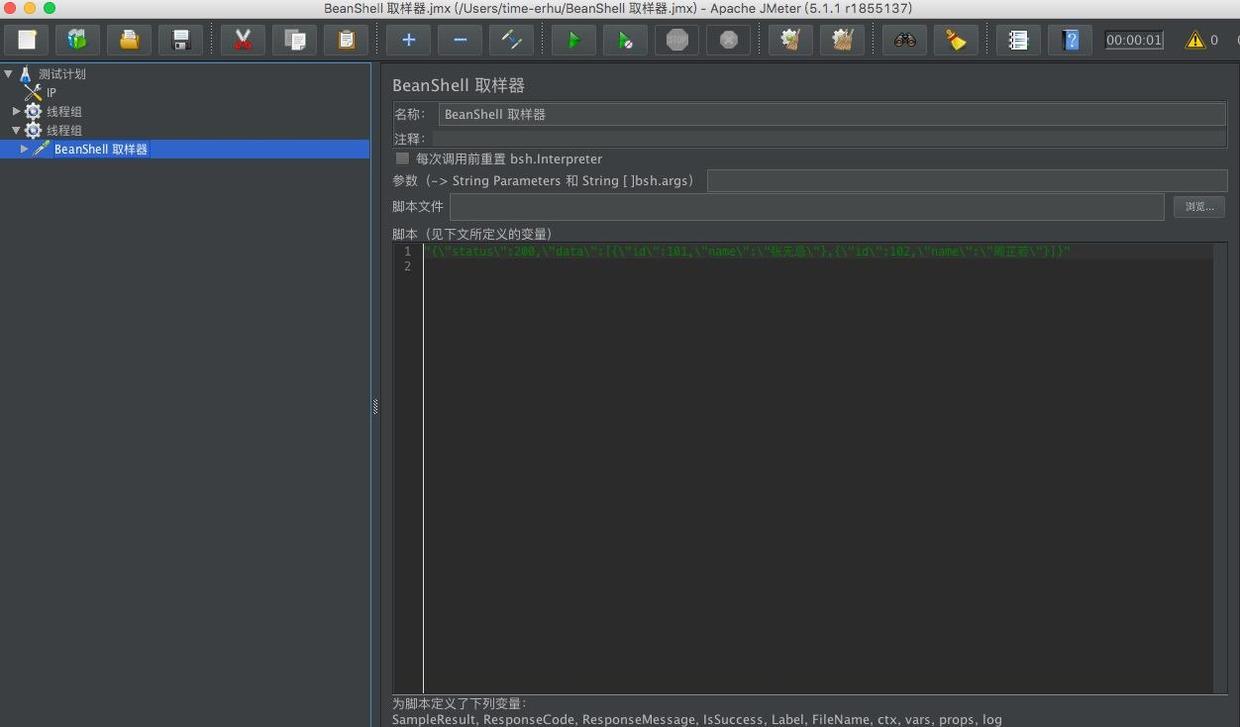
Task: Click the Open file folder icon
Action: click(129, 40)
